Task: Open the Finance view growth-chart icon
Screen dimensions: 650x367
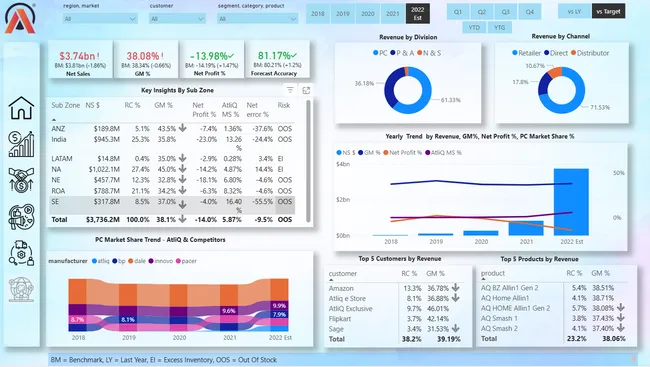Action: coord(21,144)
